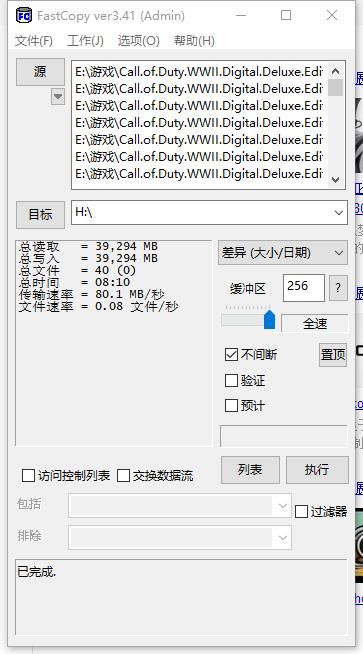
Task: Open the 帮助(H) menu
Action: [194, 40]
